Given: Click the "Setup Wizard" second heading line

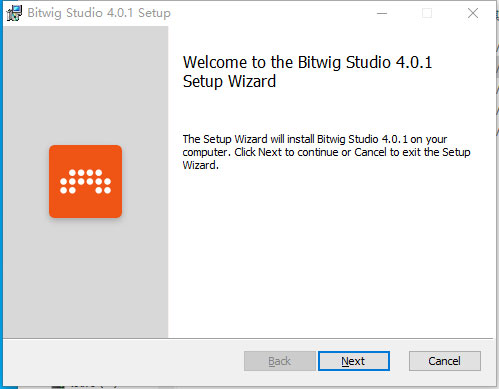Looking at the screenshot, I should (229, 81).
